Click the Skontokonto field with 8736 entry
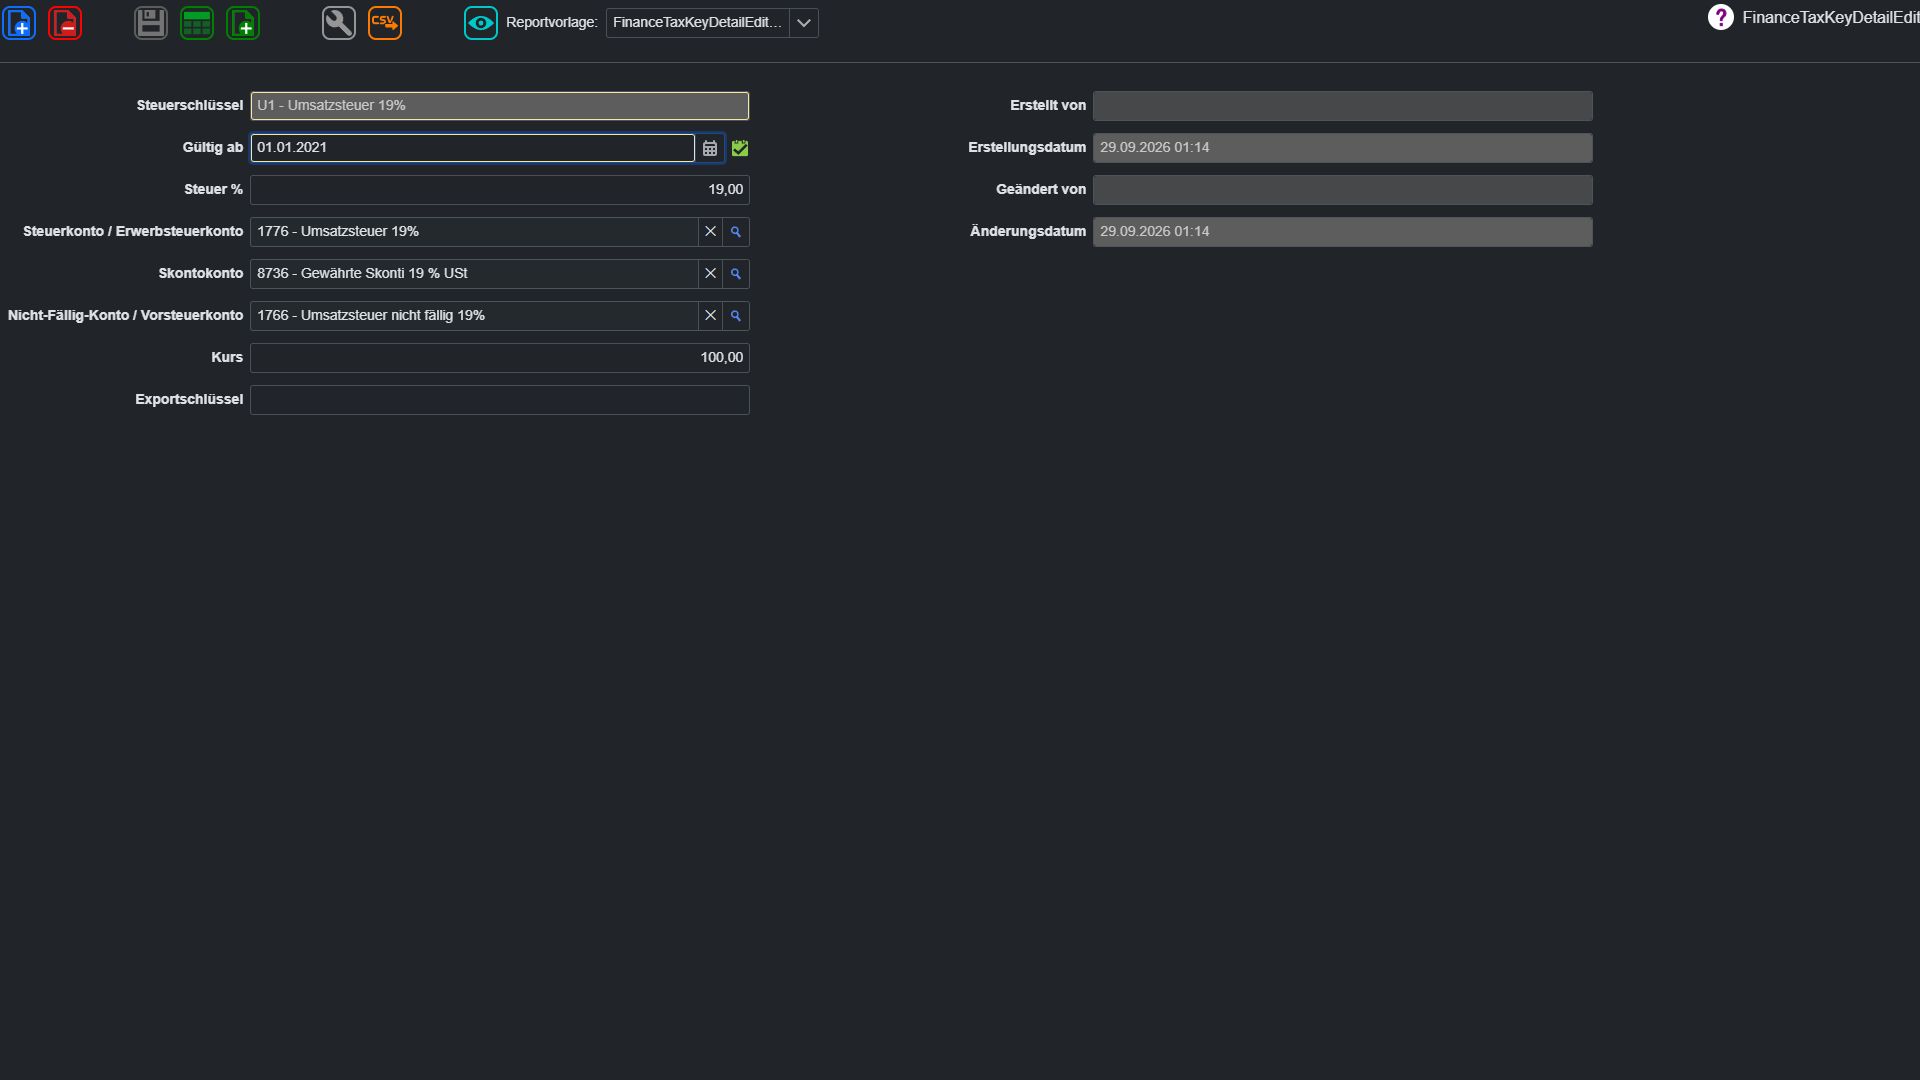 pos(474,274)
